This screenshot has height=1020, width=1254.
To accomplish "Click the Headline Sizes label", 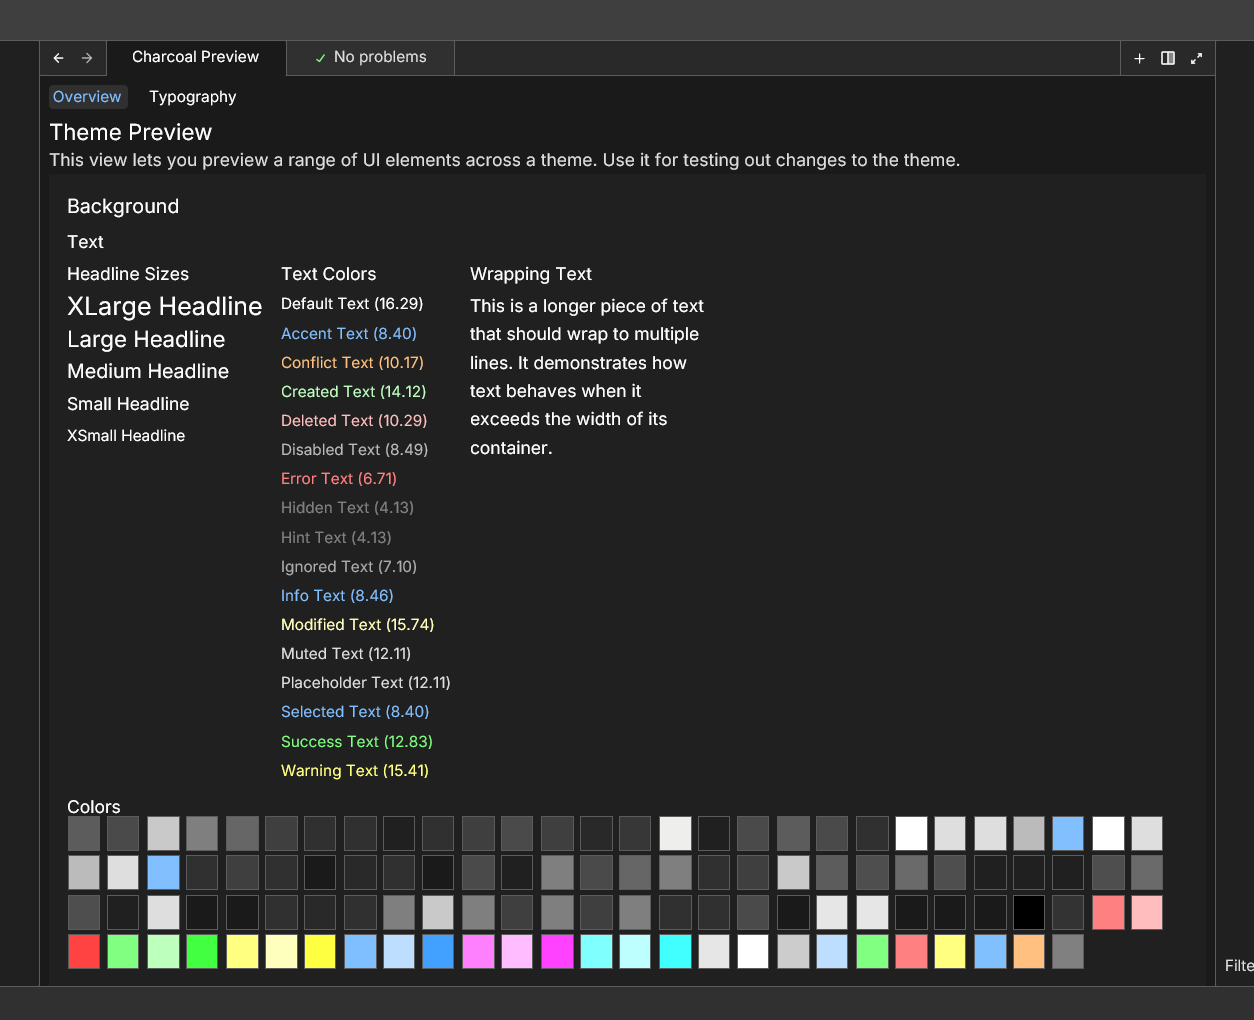I will click(x=128, y=274).
